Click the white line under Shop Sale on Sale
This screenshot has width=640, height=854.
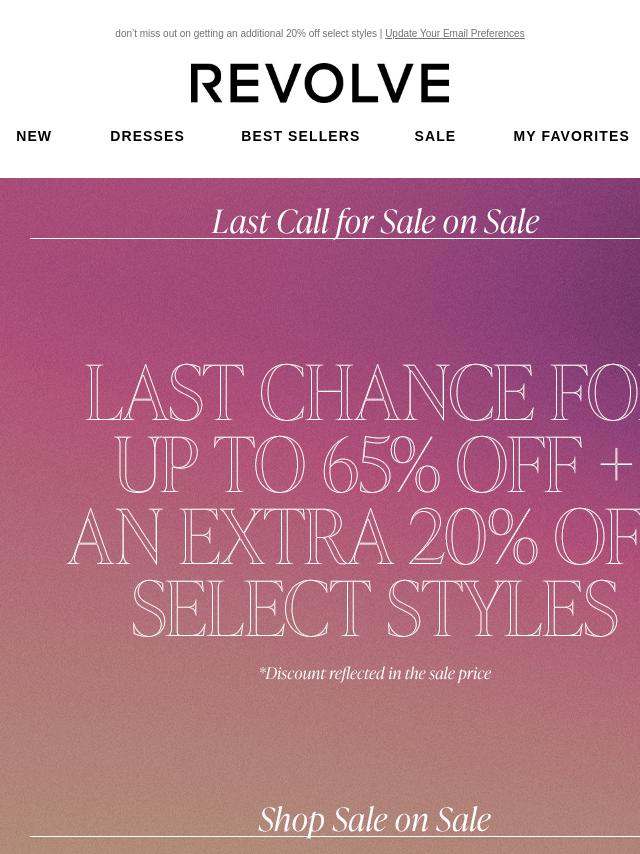tap(334, 837)
